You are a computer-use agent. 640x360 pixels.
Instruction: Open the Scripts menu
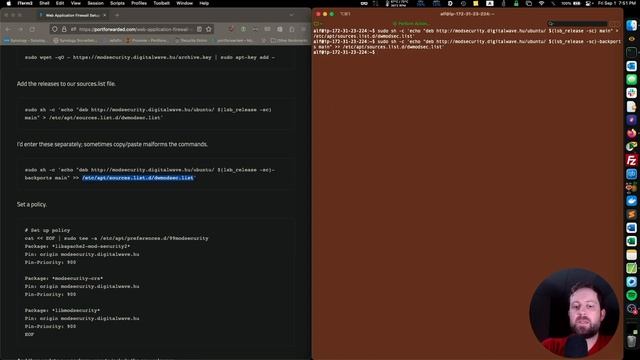coord(117,3)
